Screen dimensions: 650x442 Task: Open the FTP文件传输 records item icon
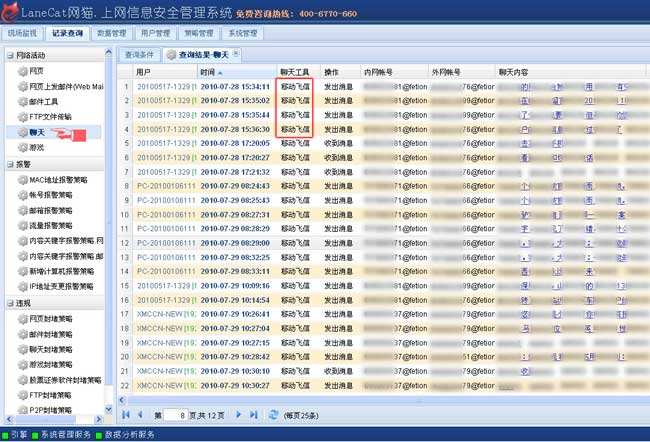23,117
